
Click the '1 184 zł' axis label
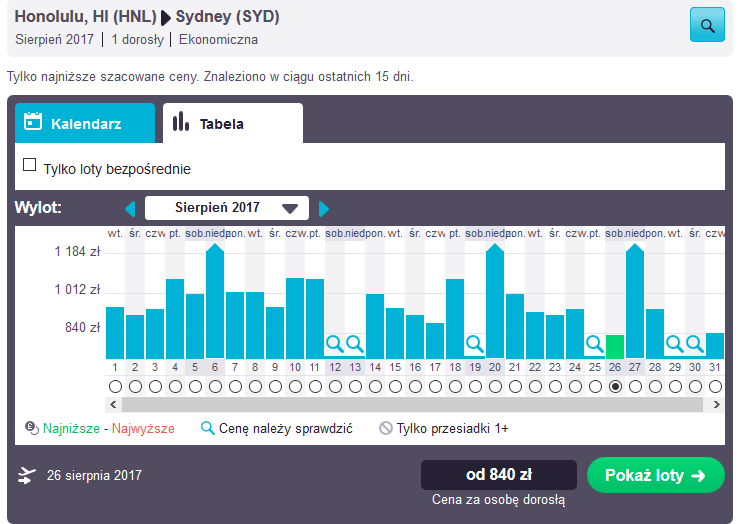tap(78, 252)
